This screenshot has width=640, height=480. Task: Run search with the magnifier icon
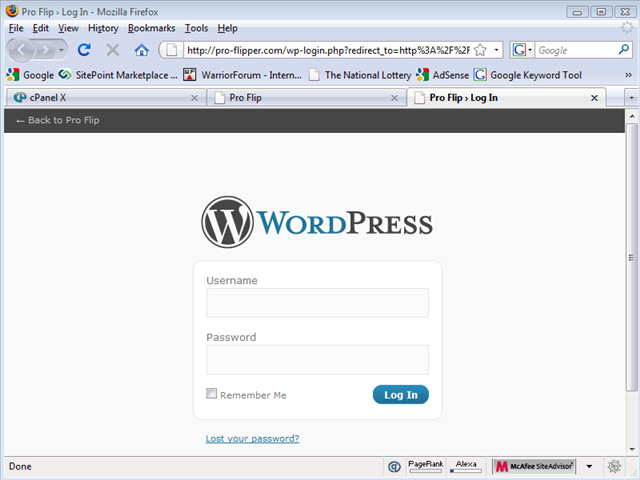click(x=624, y=50)
